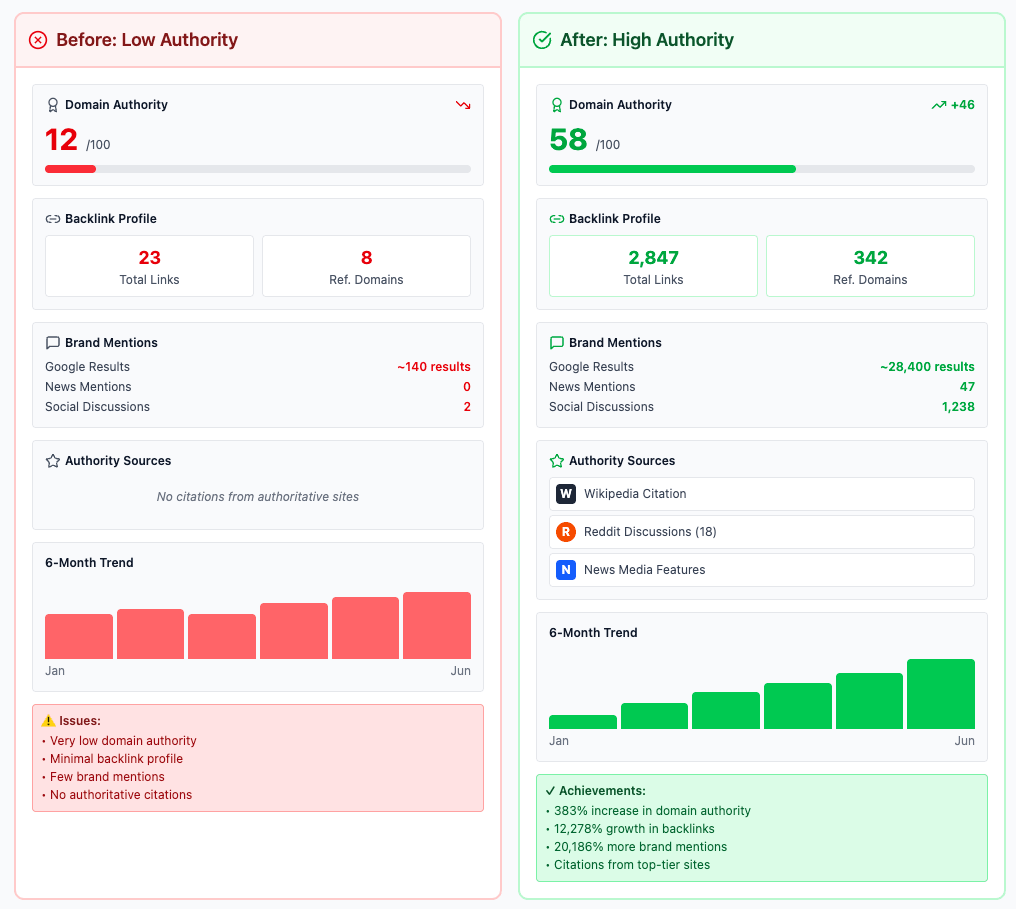Click the 6-Month Trend title in After panel
1016x909 pixels.
tap(593, 633)
